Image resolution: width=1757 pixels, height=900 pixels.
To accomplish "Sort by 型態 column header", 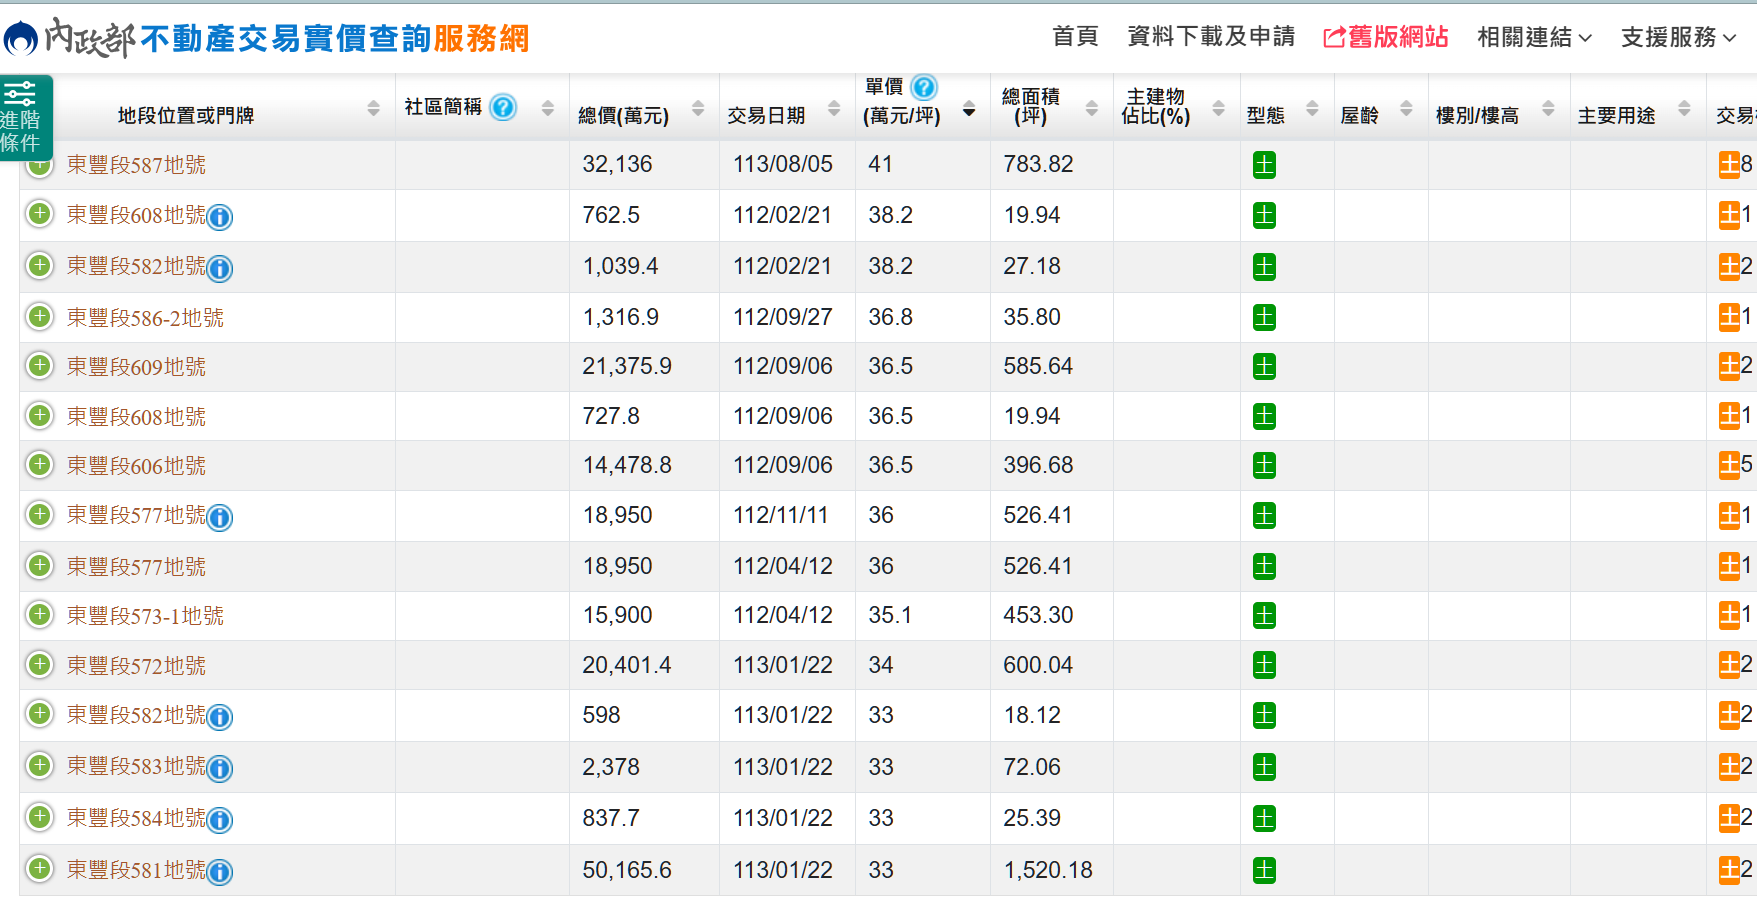I will pyautogui.click(x=1265, y=116).
